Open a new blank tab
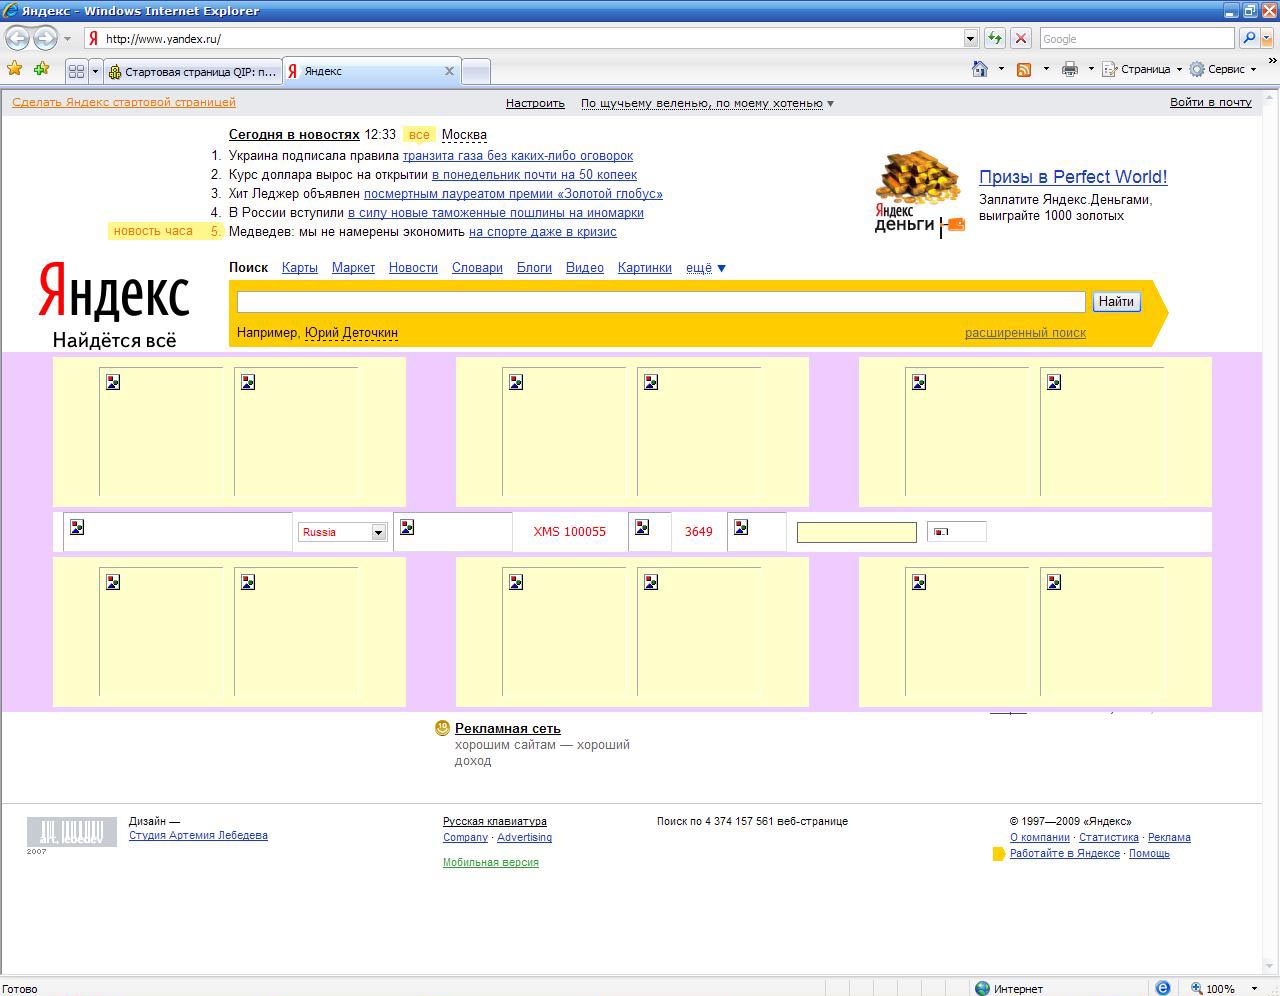The image size is (1280, 996). pyautogui.click(x=476, y=72)
